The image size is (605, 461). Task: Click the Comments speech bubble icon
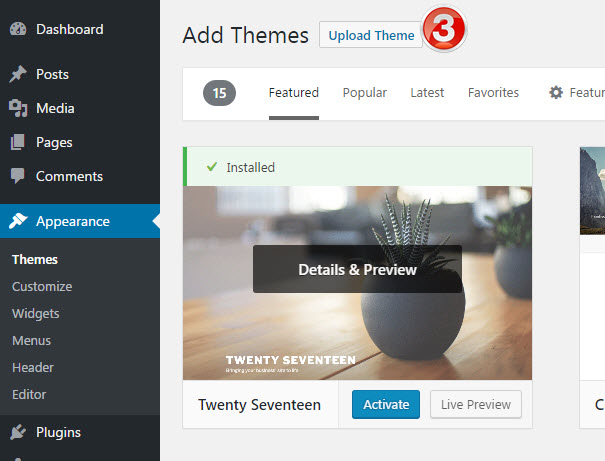18,176
